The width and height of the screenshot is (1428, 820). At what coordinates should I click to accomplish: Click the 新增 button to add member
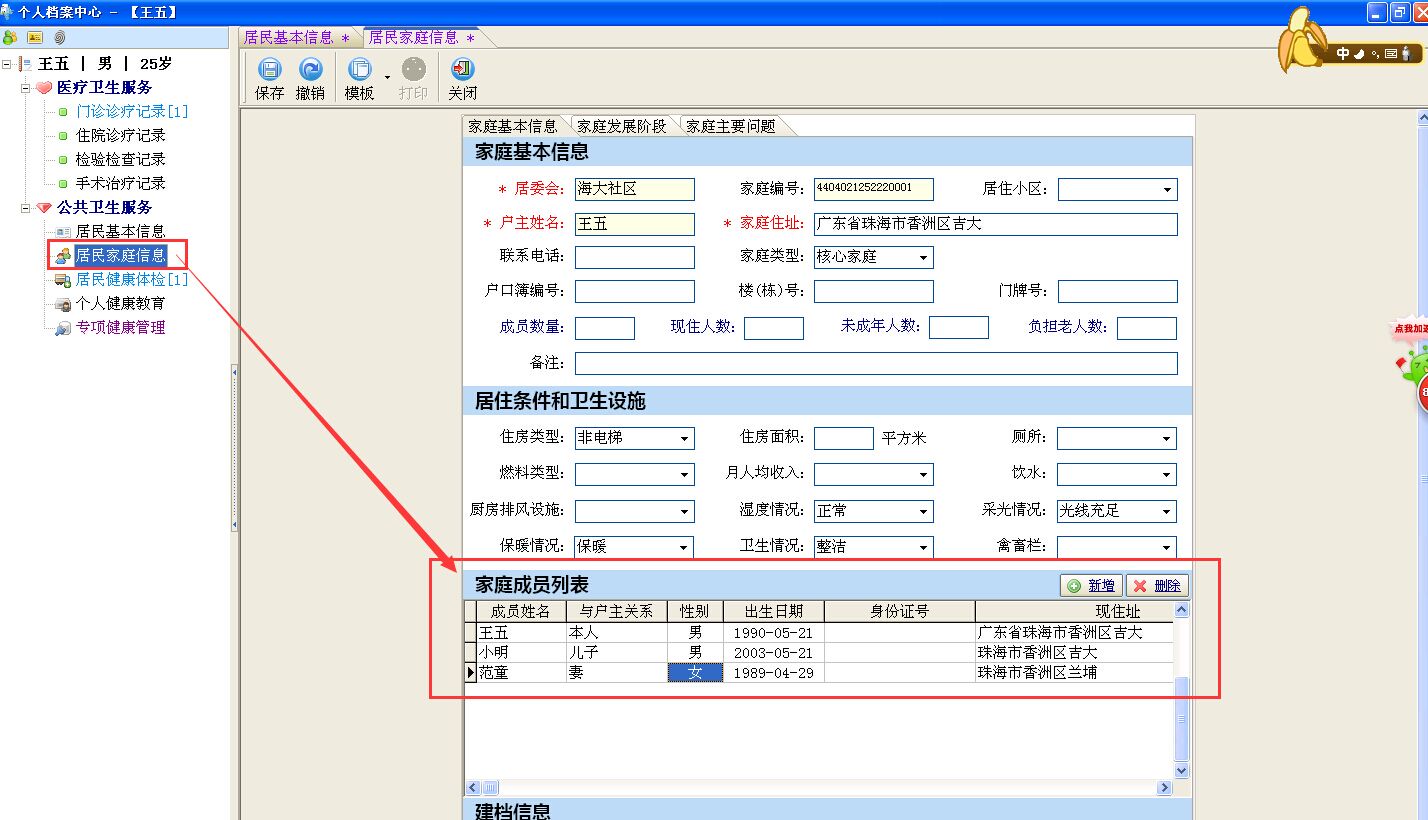coord(1091,586)
